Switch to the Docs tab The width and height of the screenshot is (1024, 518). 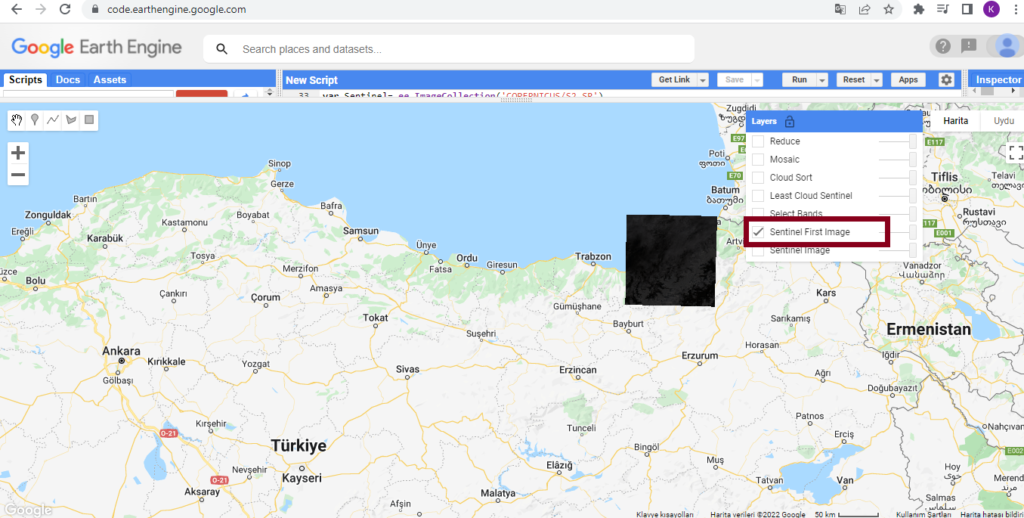pyautogui.click(x=68, y=80)
